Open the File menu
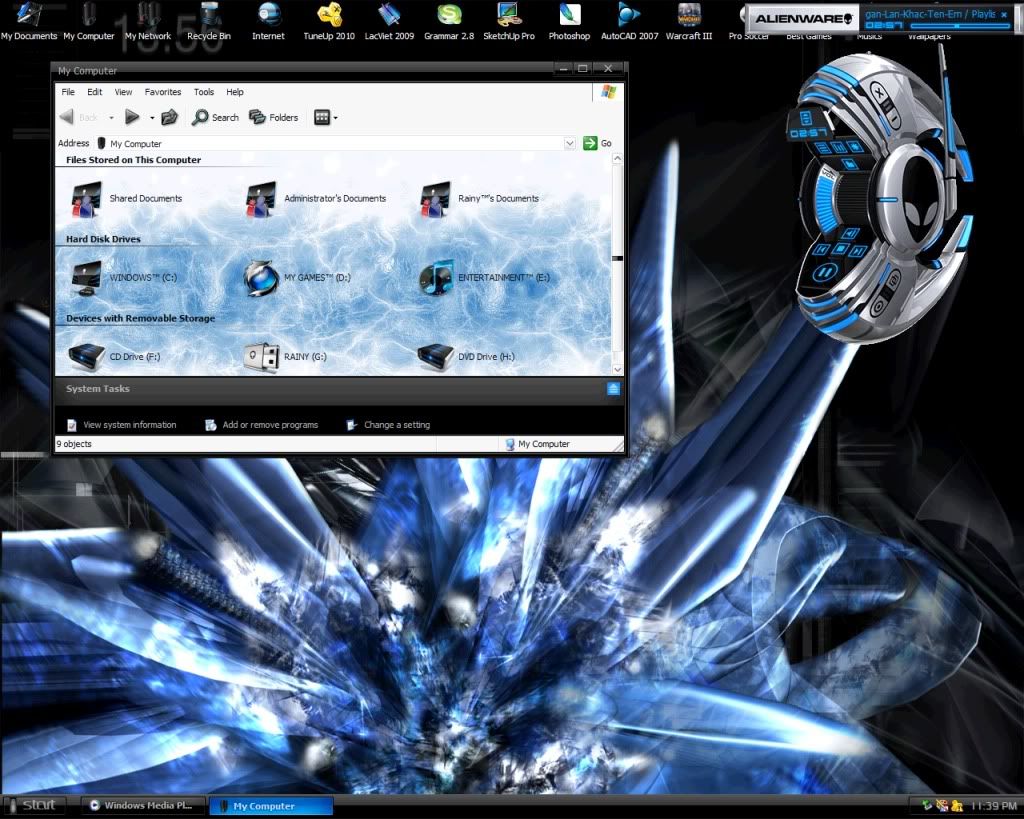The image size is (1024, 819). tap(68, 92)
